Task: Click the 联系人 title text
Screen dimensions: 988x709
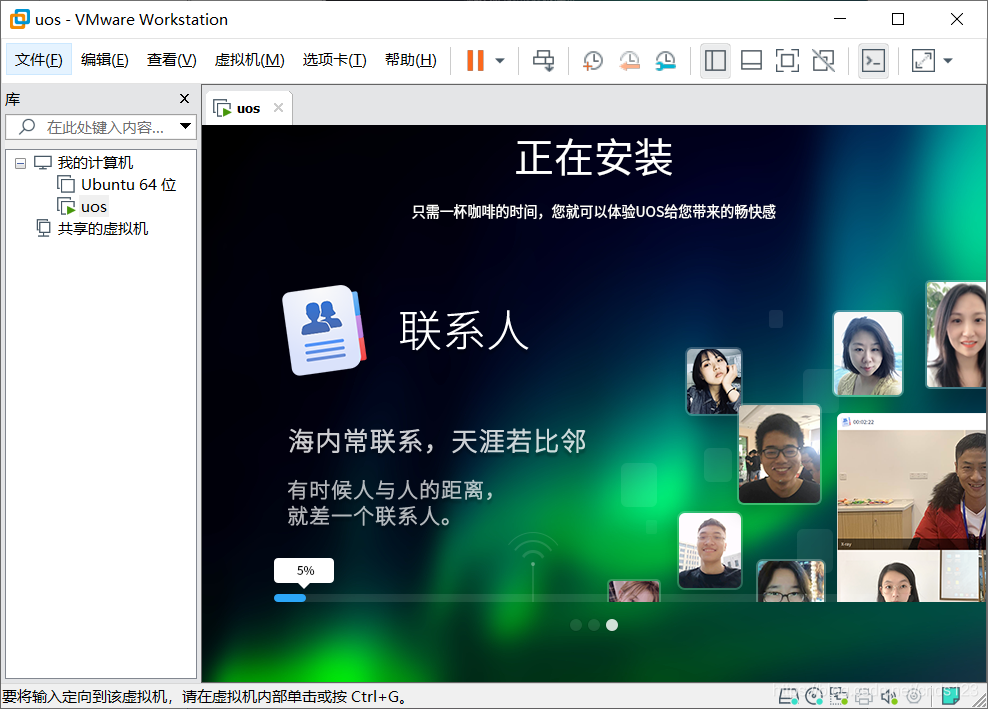Action: [464, 330]
